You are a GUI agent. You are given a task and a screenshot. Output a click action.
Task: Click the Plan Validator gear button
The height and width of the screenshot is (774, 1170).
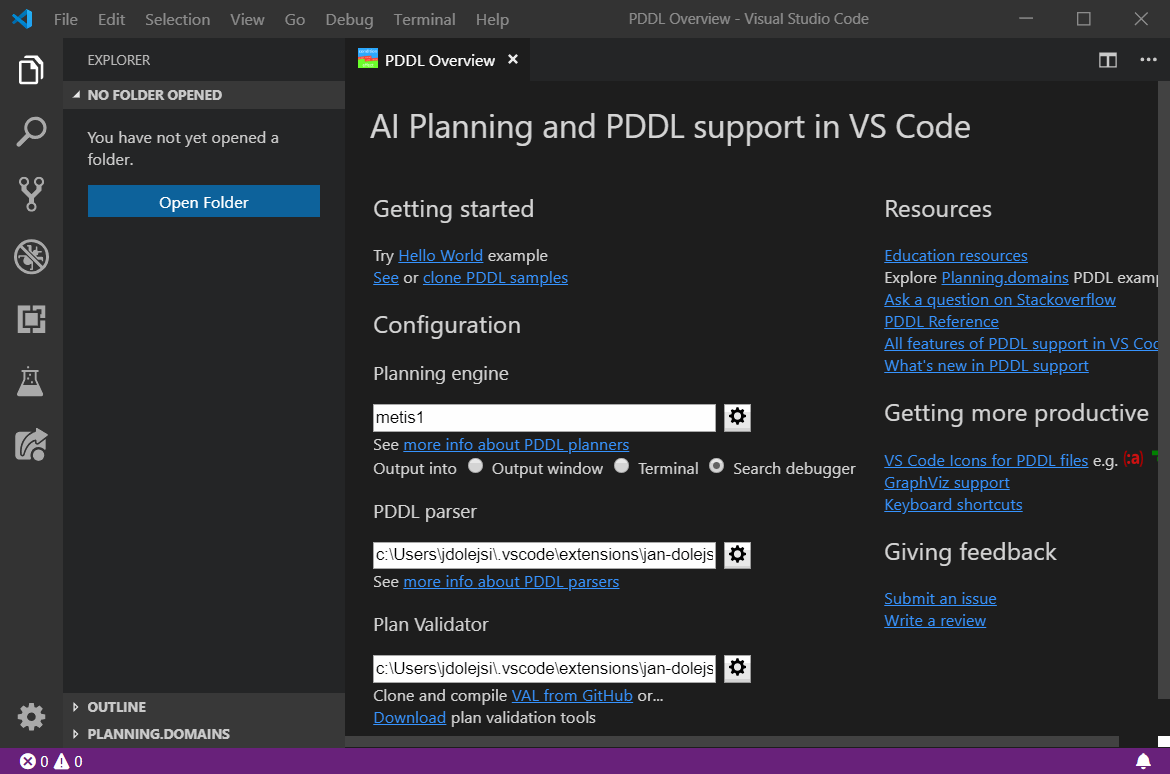pos(737,668)
